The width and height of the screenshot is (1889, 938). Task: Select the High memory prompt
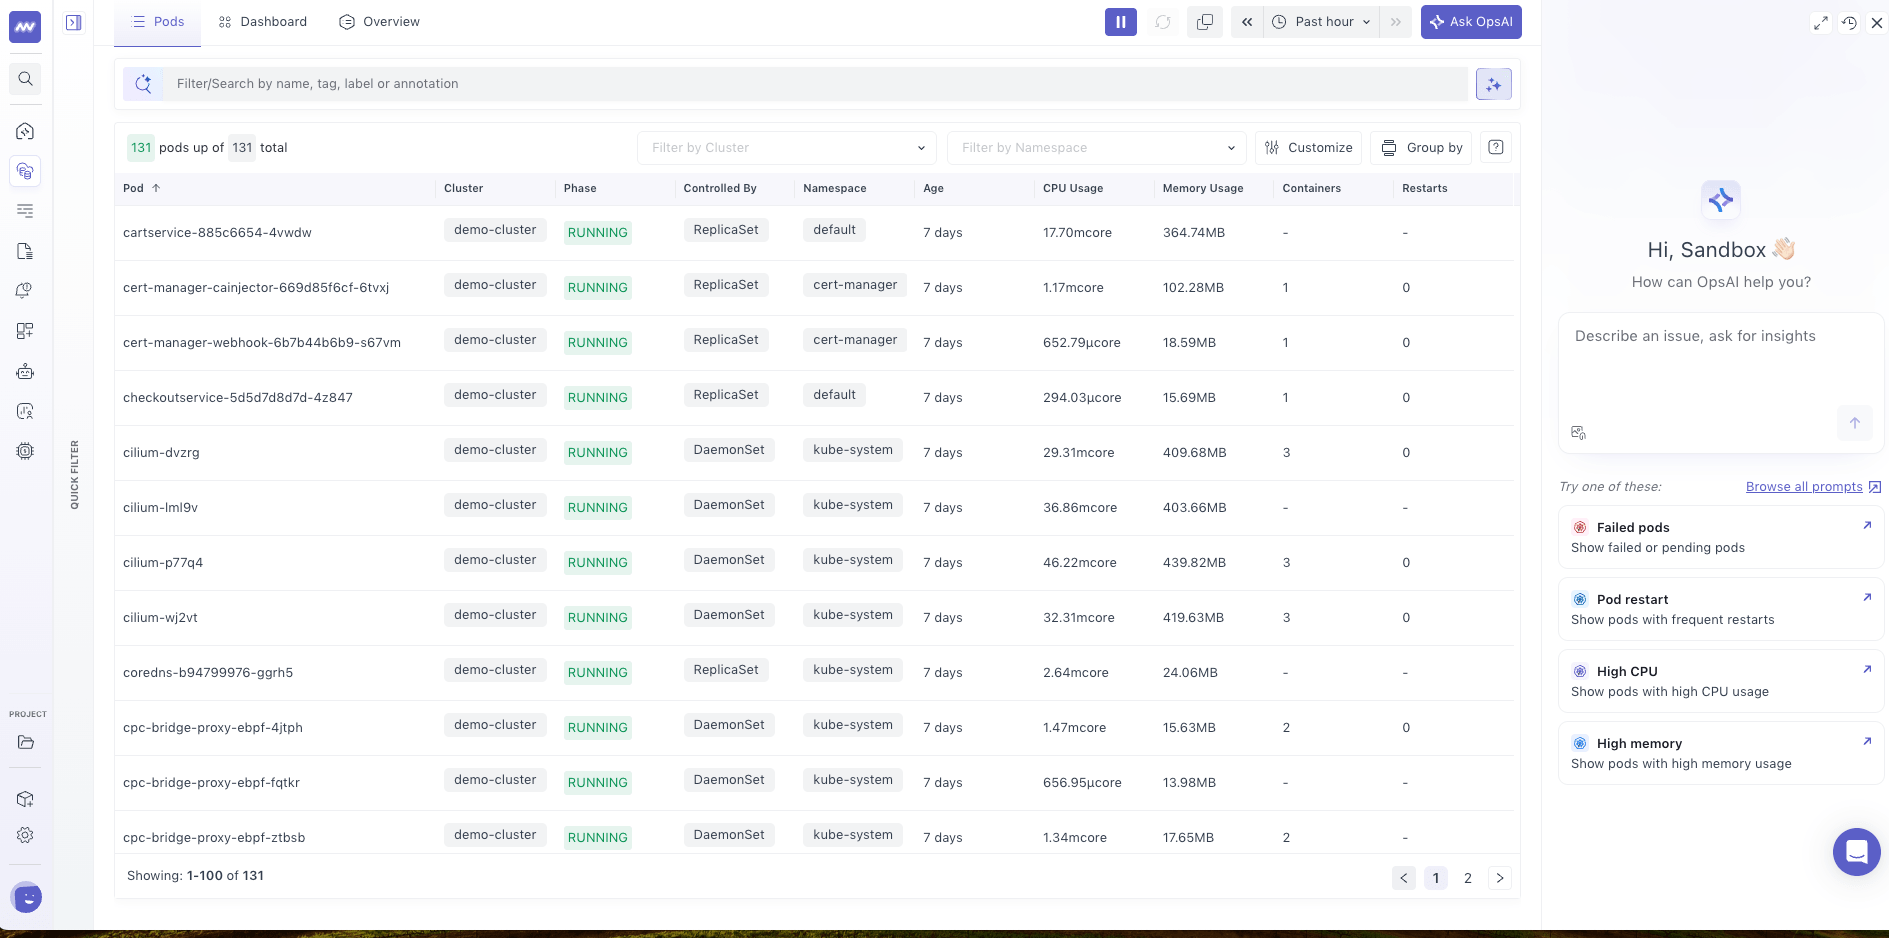pos(1721,753)
